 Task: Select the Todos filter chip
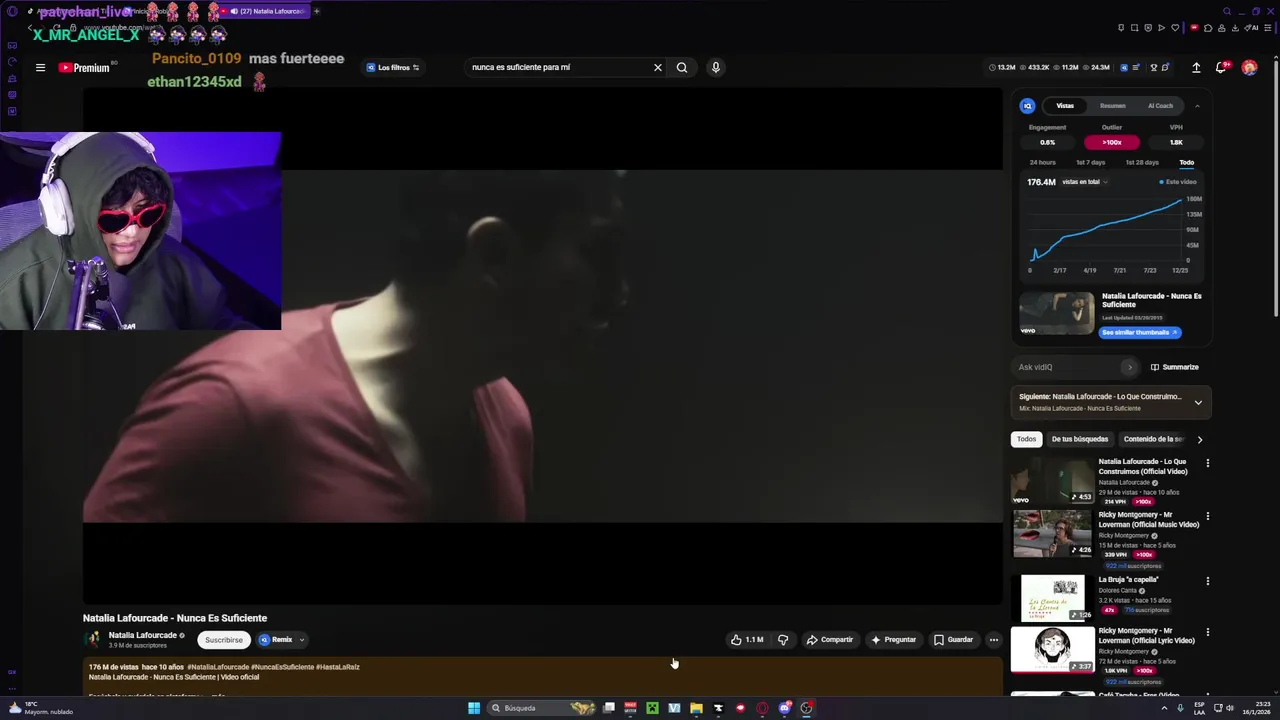[1027, 439]
